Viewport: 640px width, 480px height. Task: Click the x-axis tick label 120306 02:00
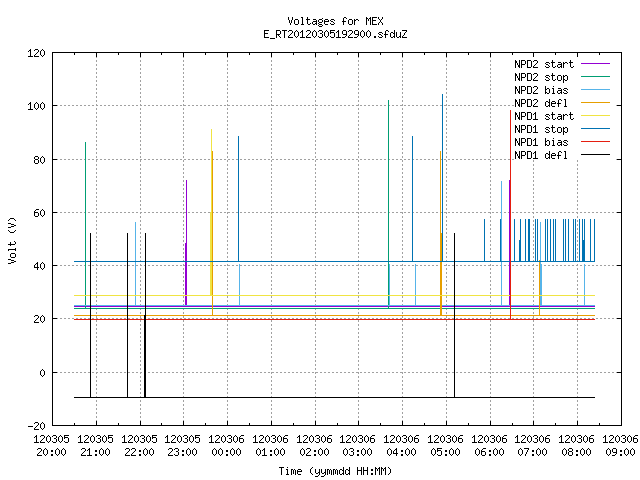click(314, 446)
